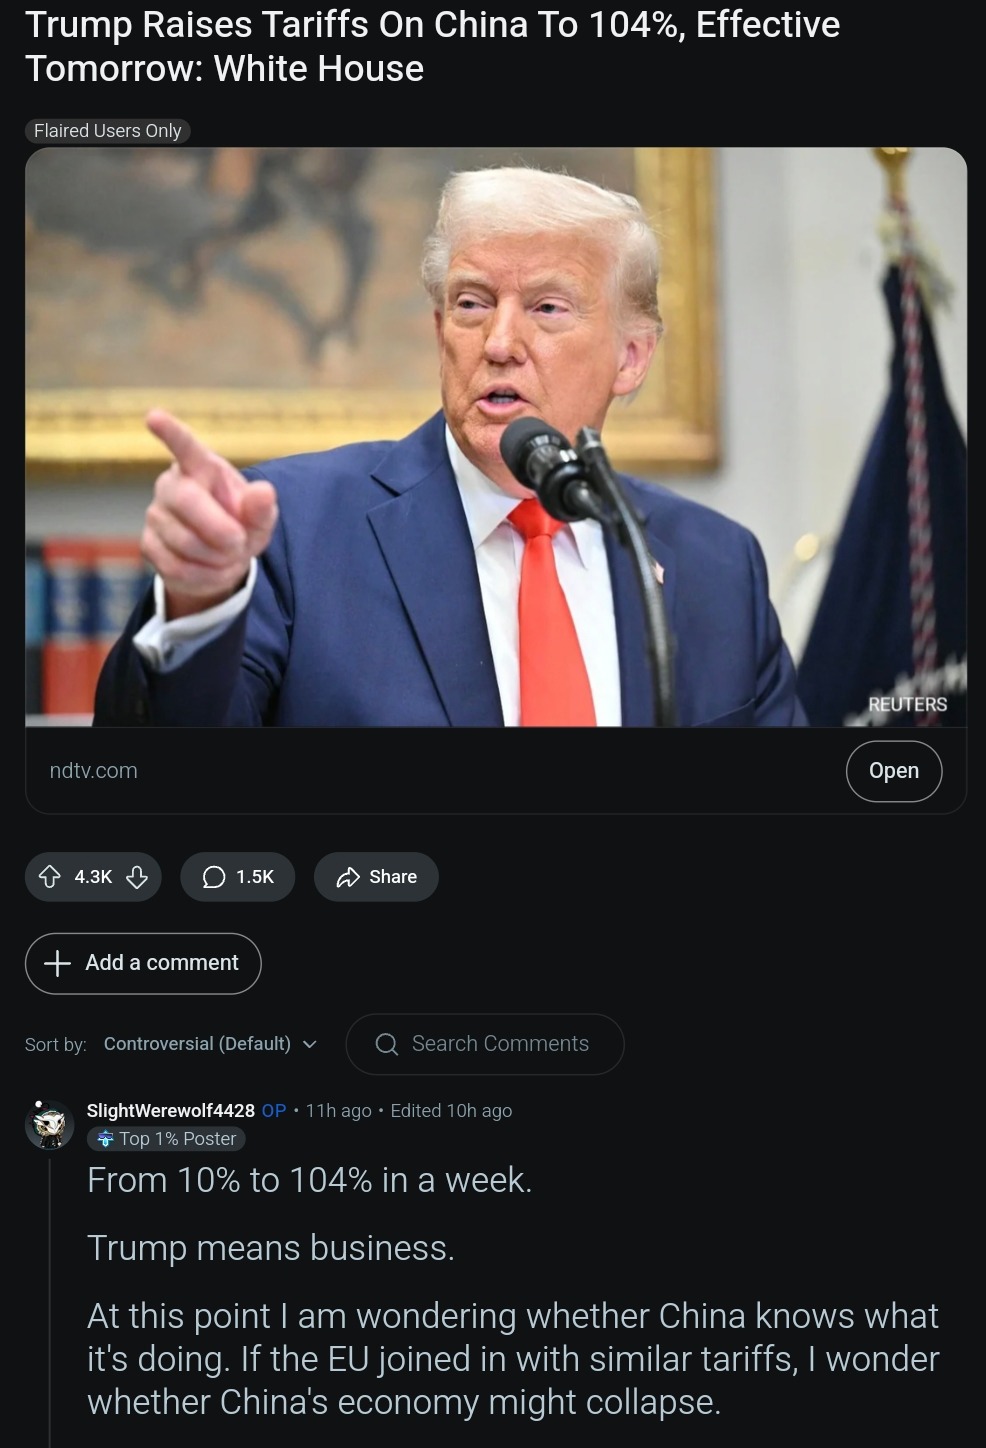Click the Add a comment button

143,963
